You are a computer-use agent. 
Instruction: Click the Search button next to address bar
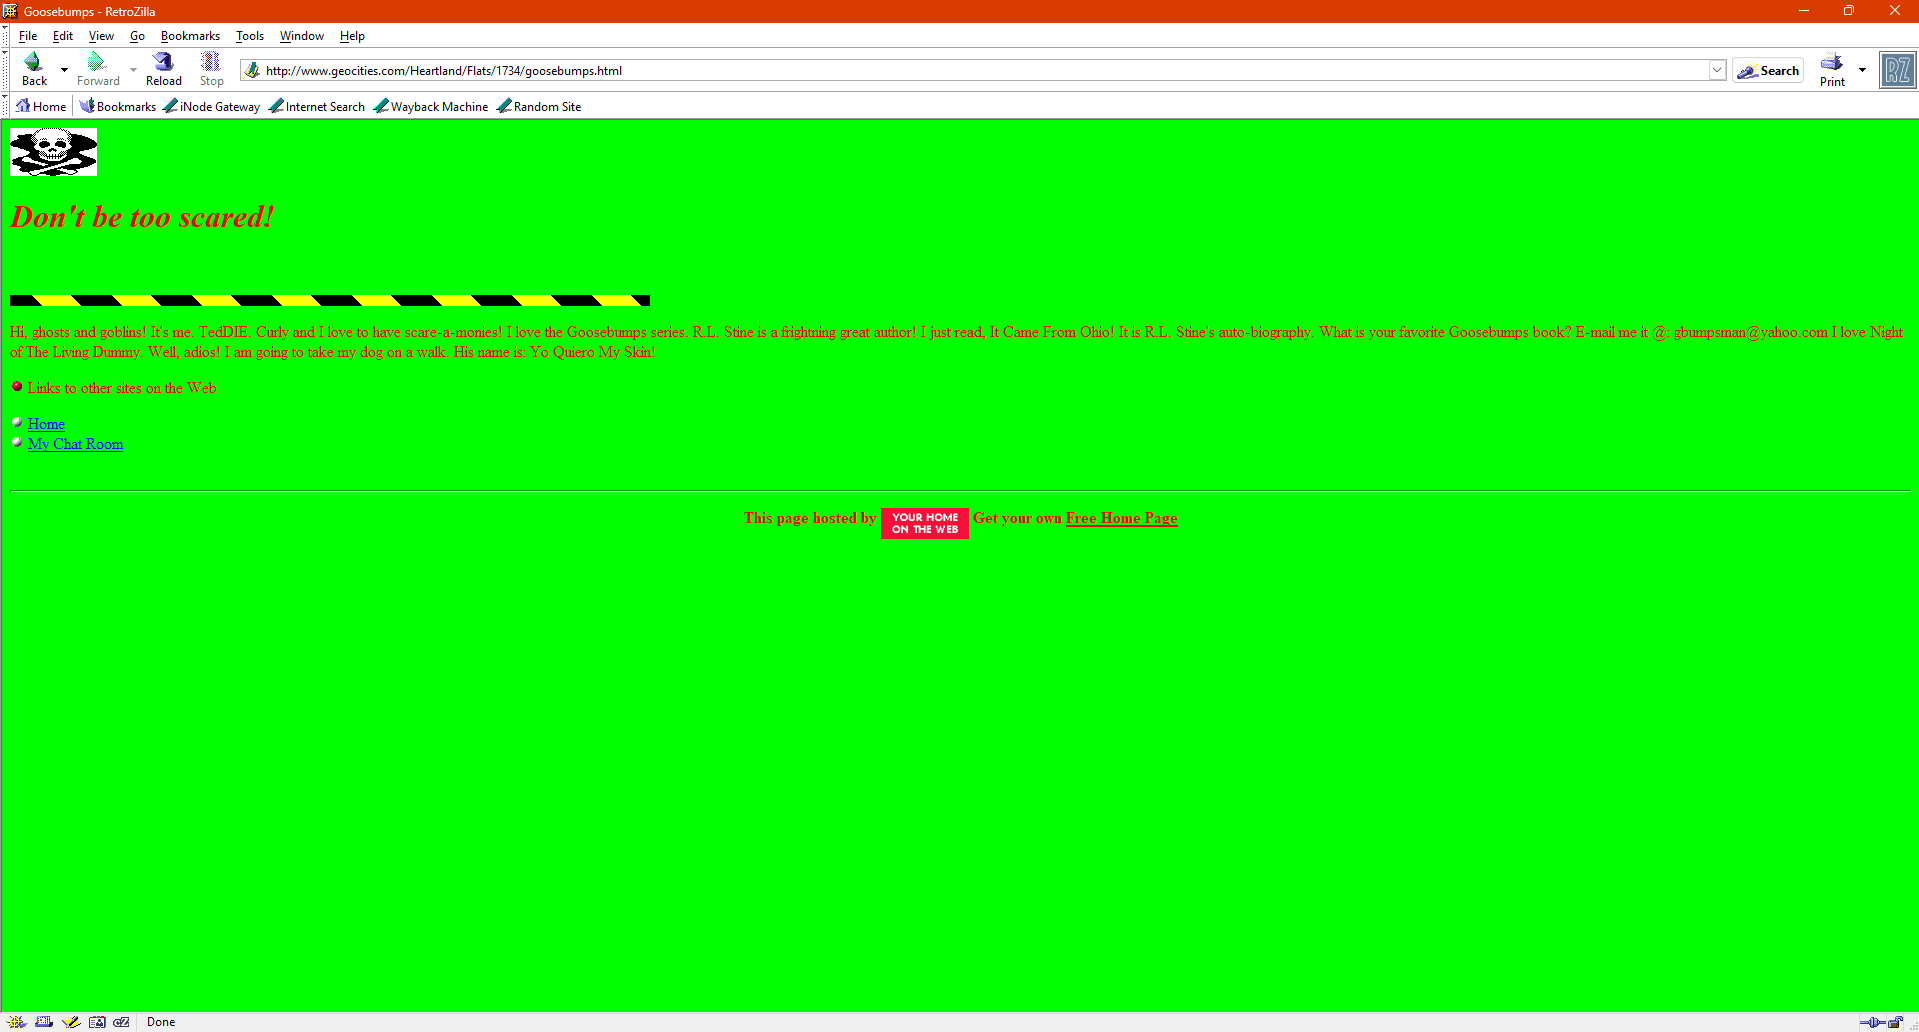[x=1768, y=70]
